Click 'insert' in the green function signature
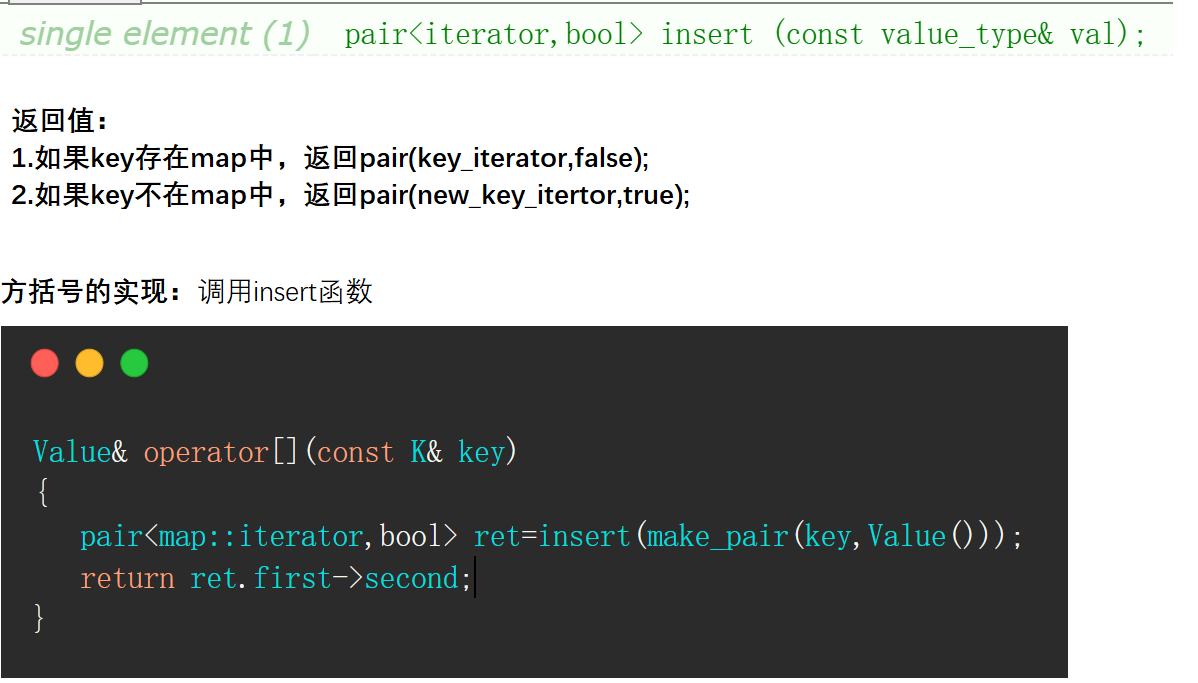 tap(707, 34)
